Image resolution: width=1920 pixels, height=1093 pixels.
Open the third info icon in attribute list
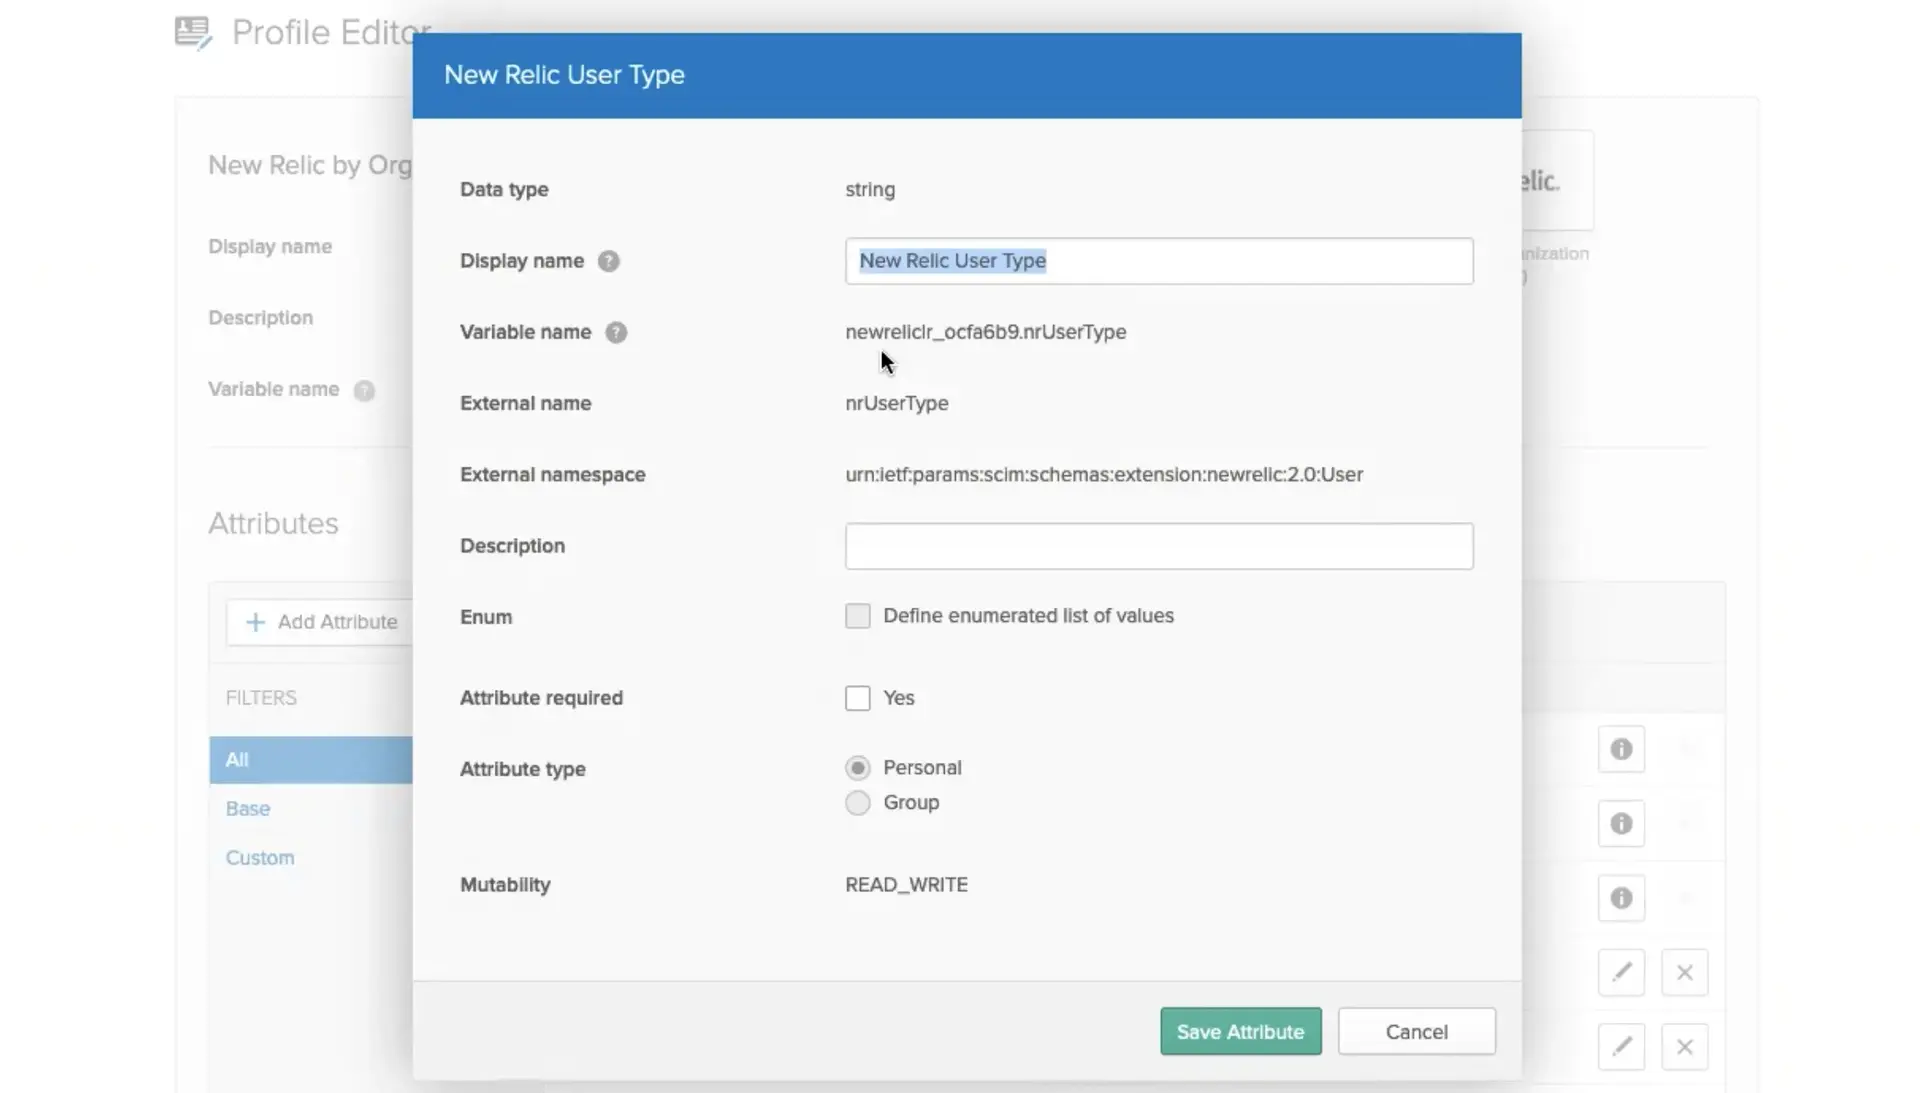point(1621,898)
